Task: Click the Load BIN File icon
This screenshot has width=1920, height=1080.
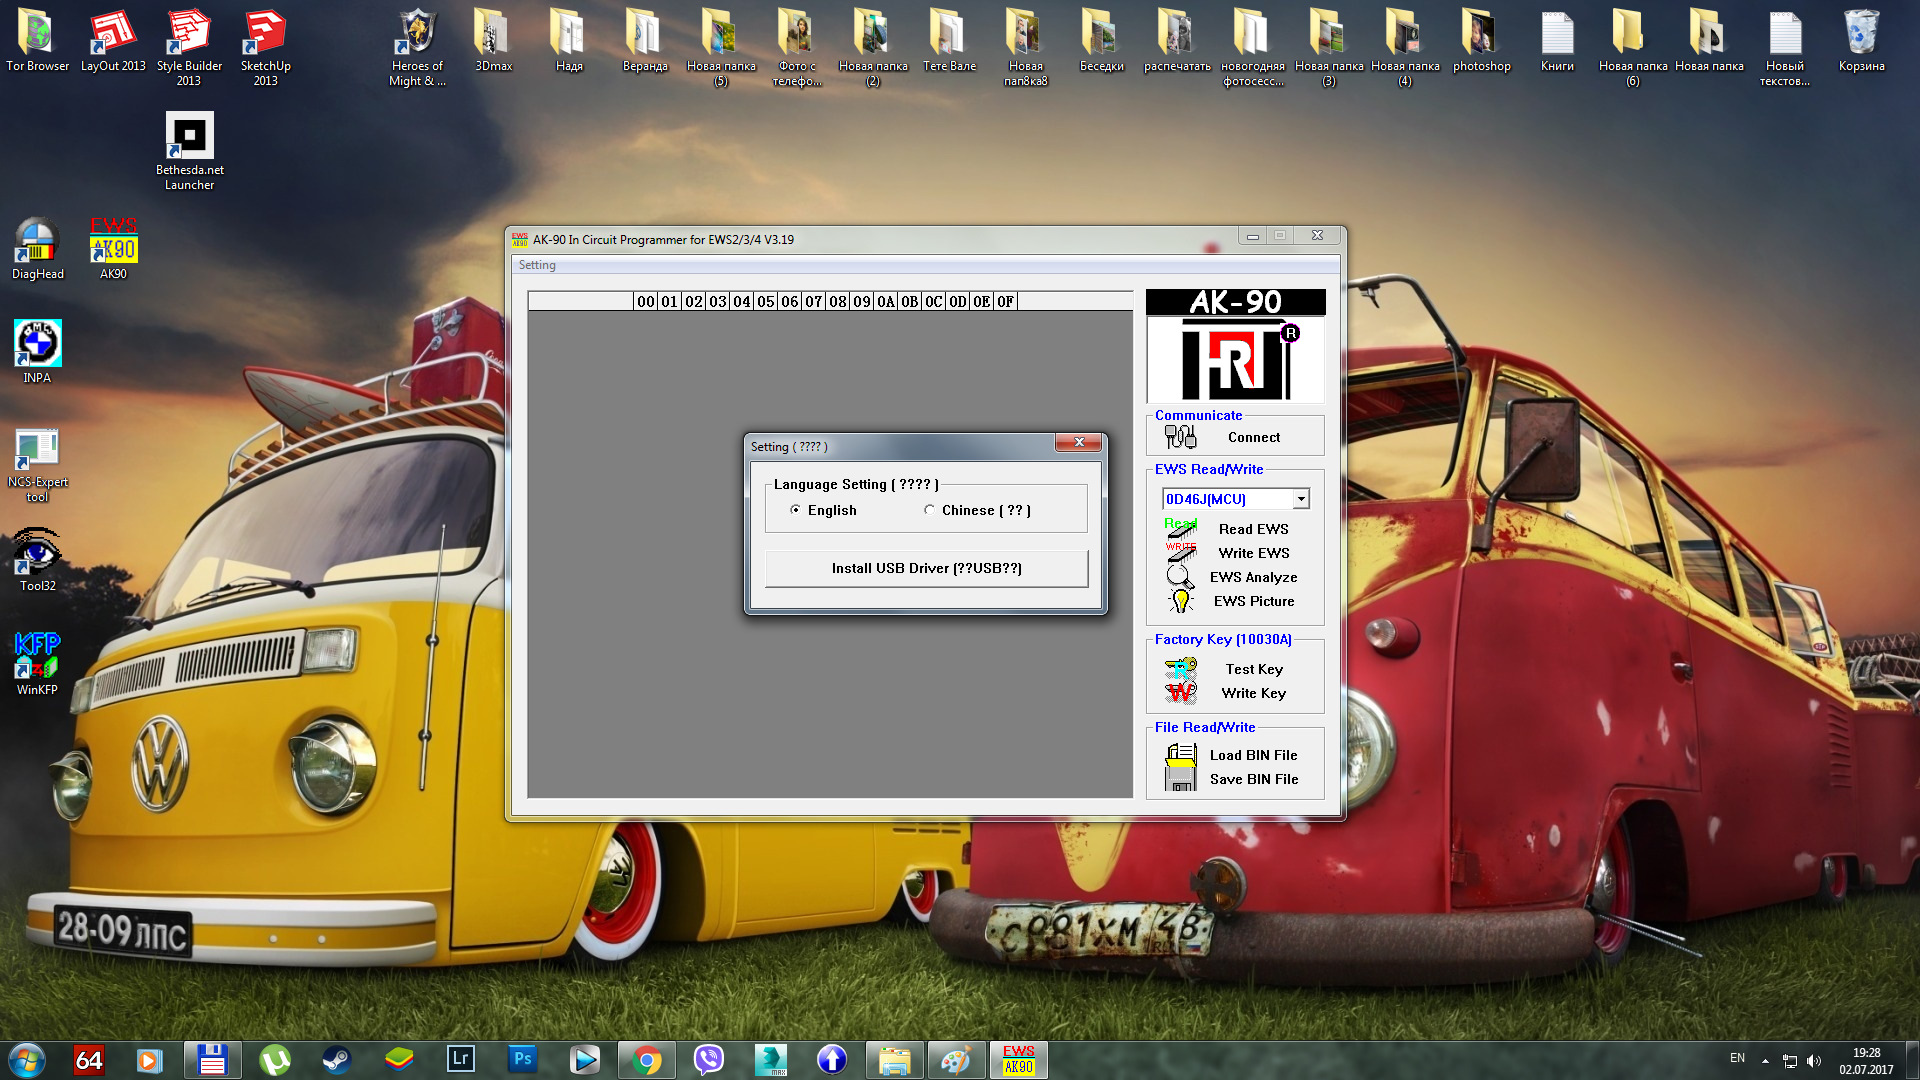Action: [x=1181, y=756]
